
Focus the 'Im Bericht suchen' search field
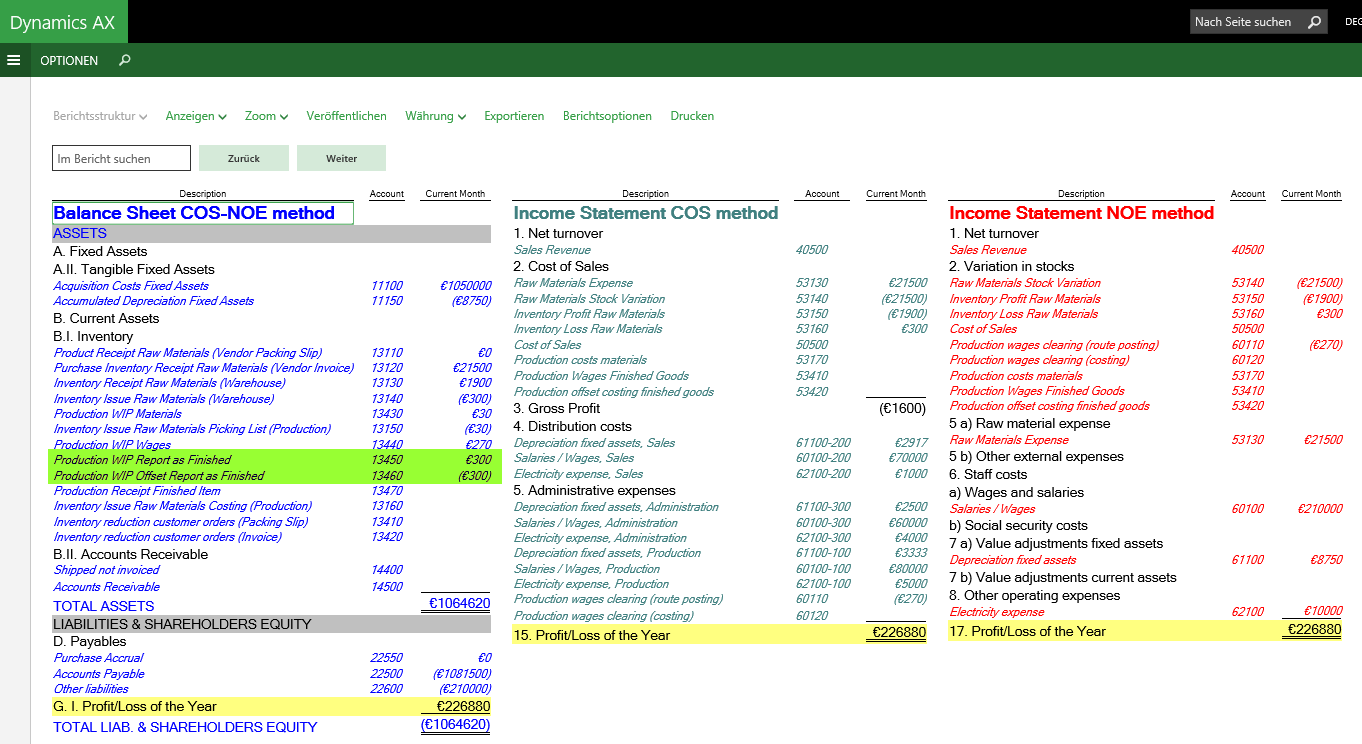tap(121, 158)
